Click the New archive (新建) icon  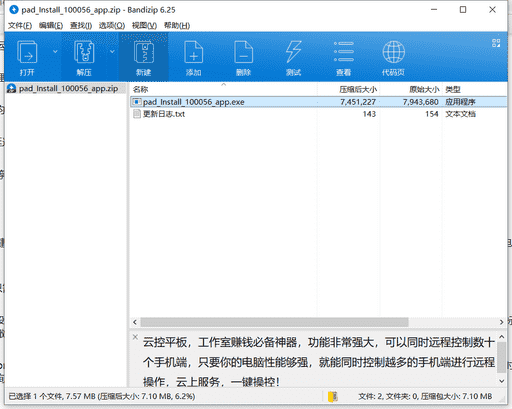[x=144, y=52]
